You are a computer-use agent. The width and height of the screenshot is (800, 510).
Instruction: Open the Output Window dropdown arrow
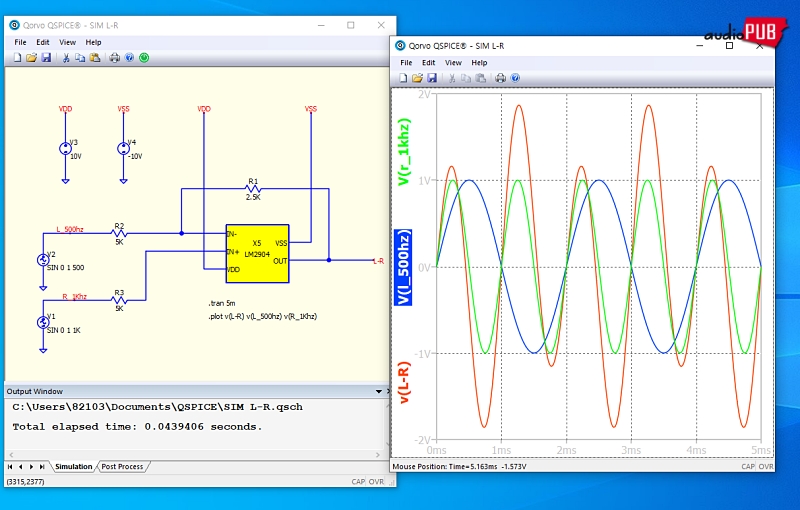378,391
